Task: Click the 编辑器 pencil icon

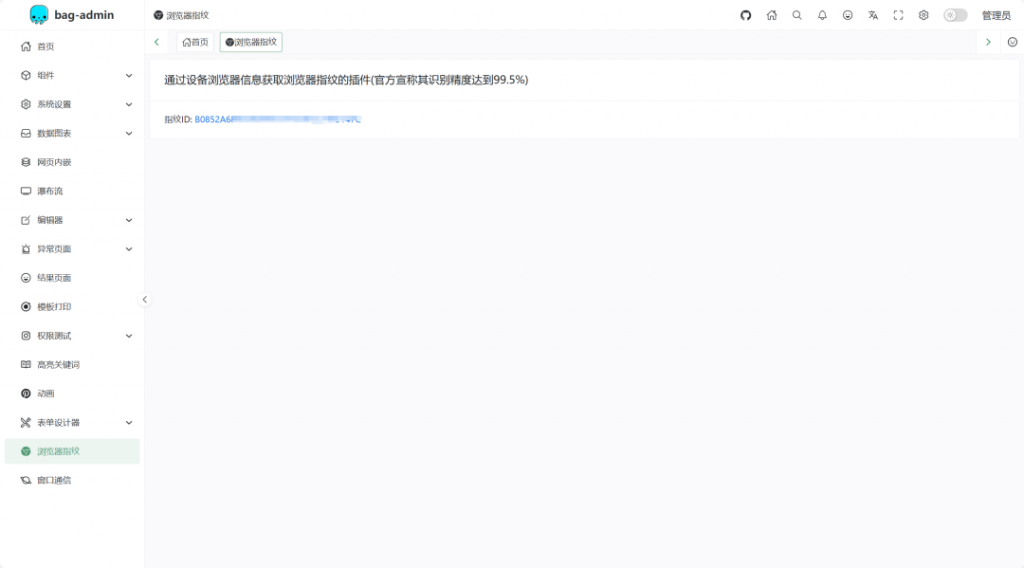Action: point(25,220)
